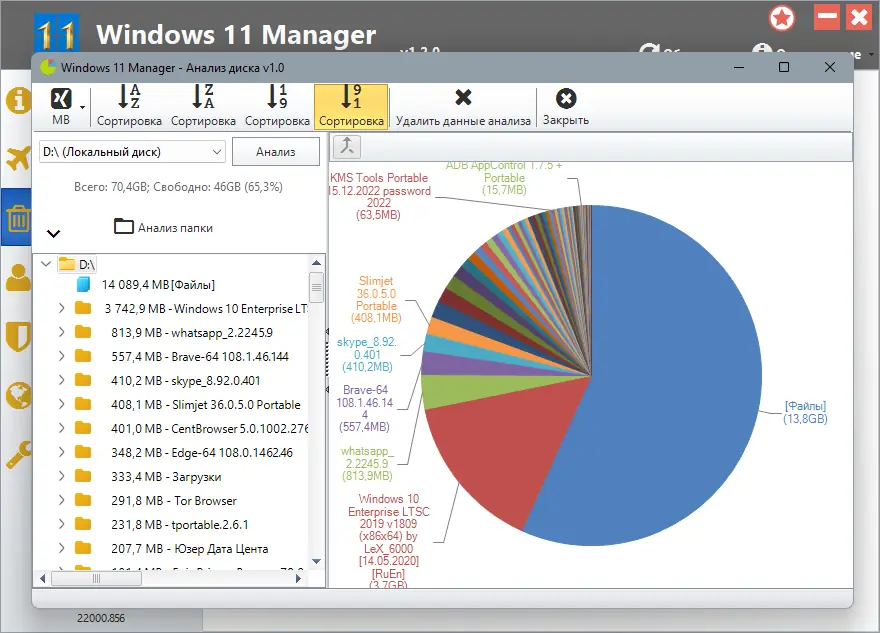Select the Edge-64 108.0.1462.46 row
880x633 pixels.
[x=202, y=452]
